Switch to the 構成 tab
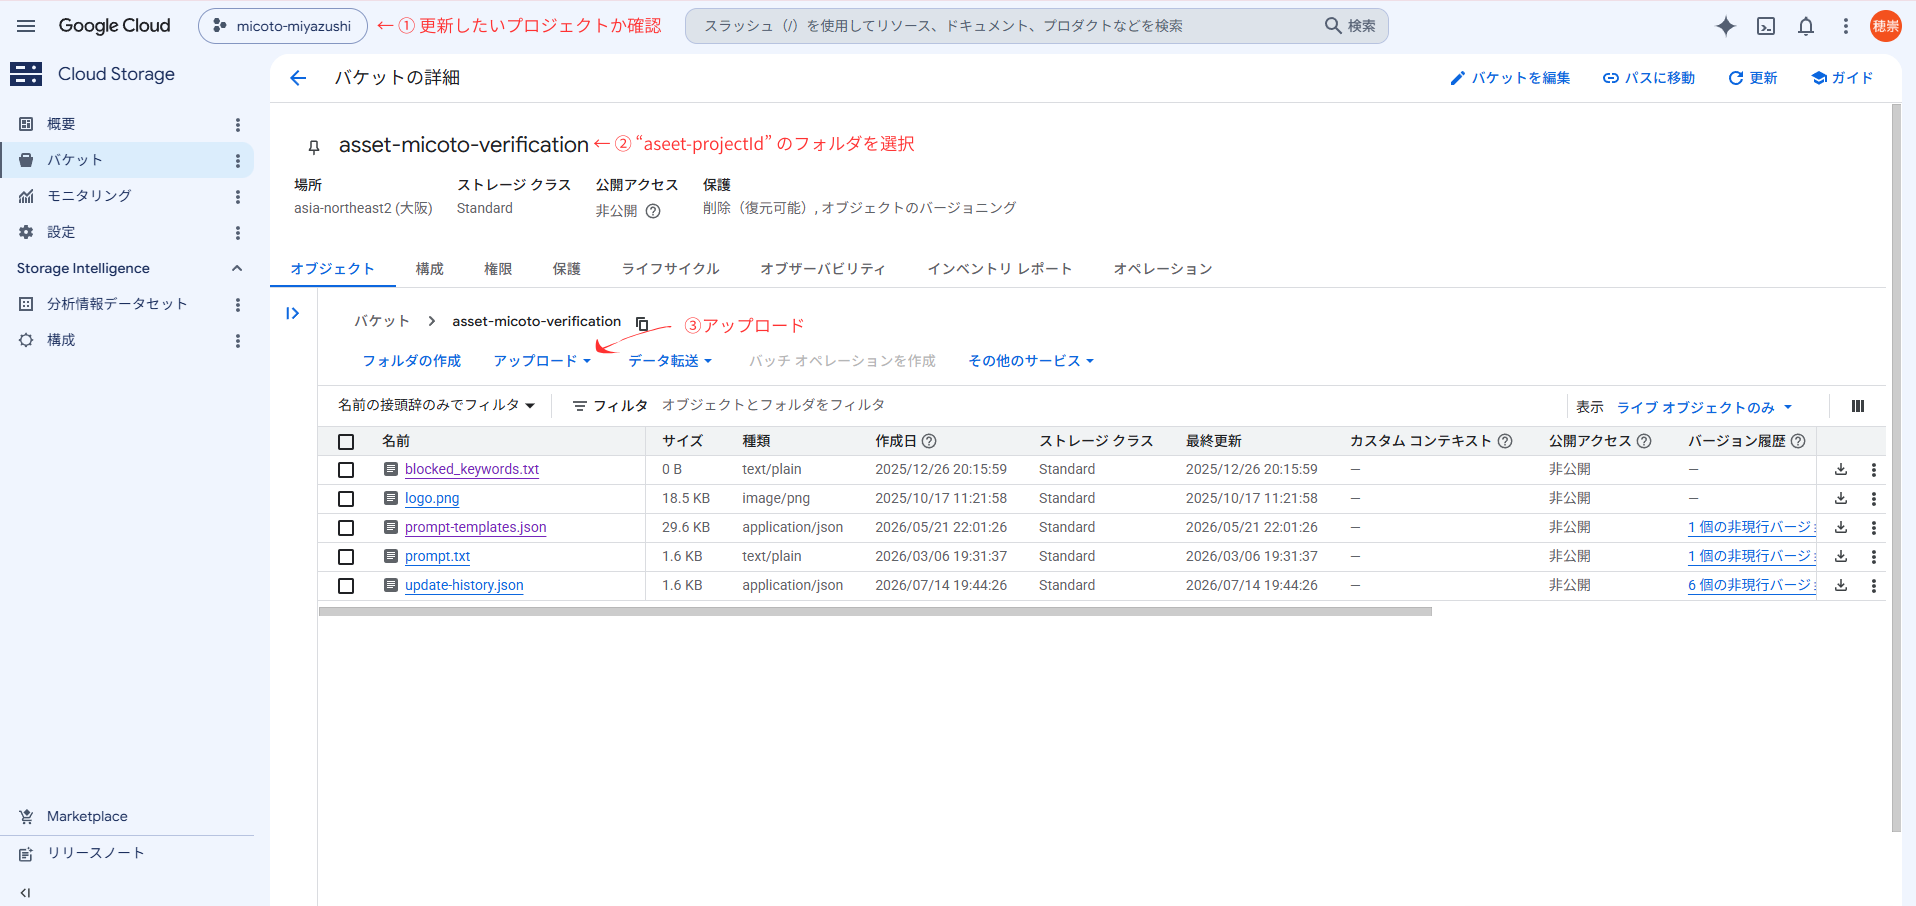This screenshot has width=1916, height=906. [430, 269]
